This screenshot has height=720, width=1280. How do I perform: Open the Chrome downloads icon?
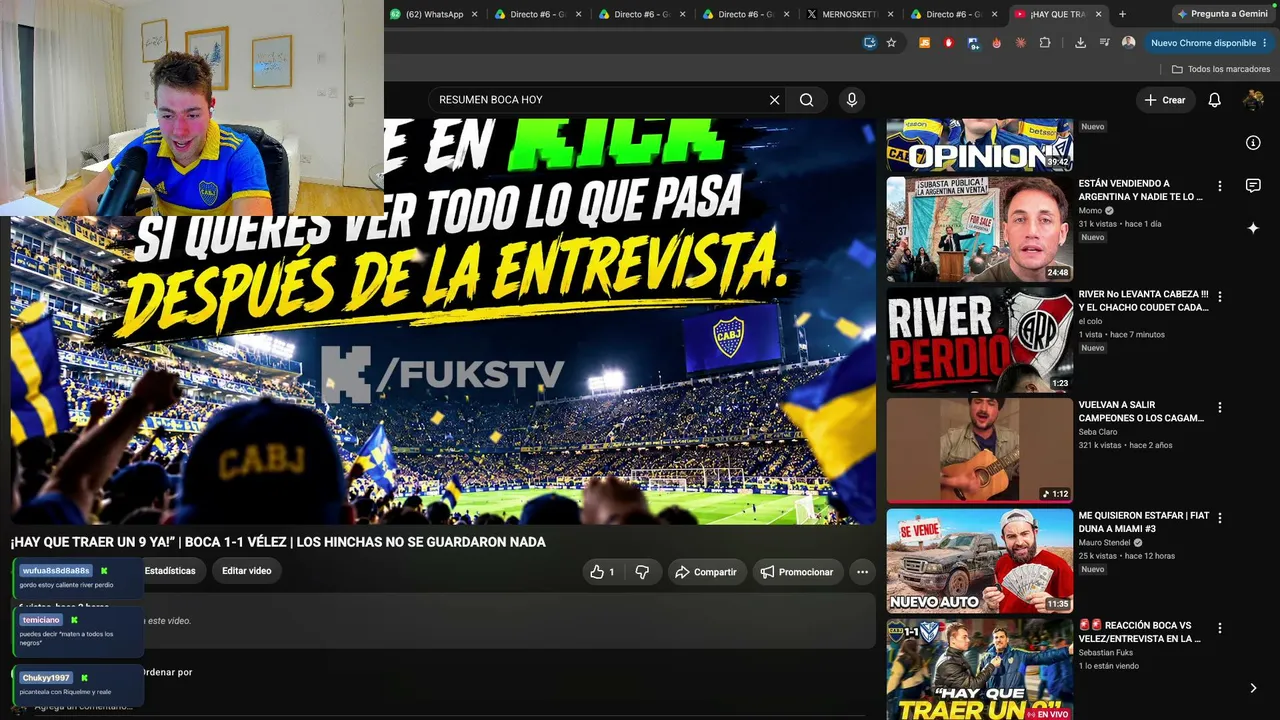click(1080, 43)
